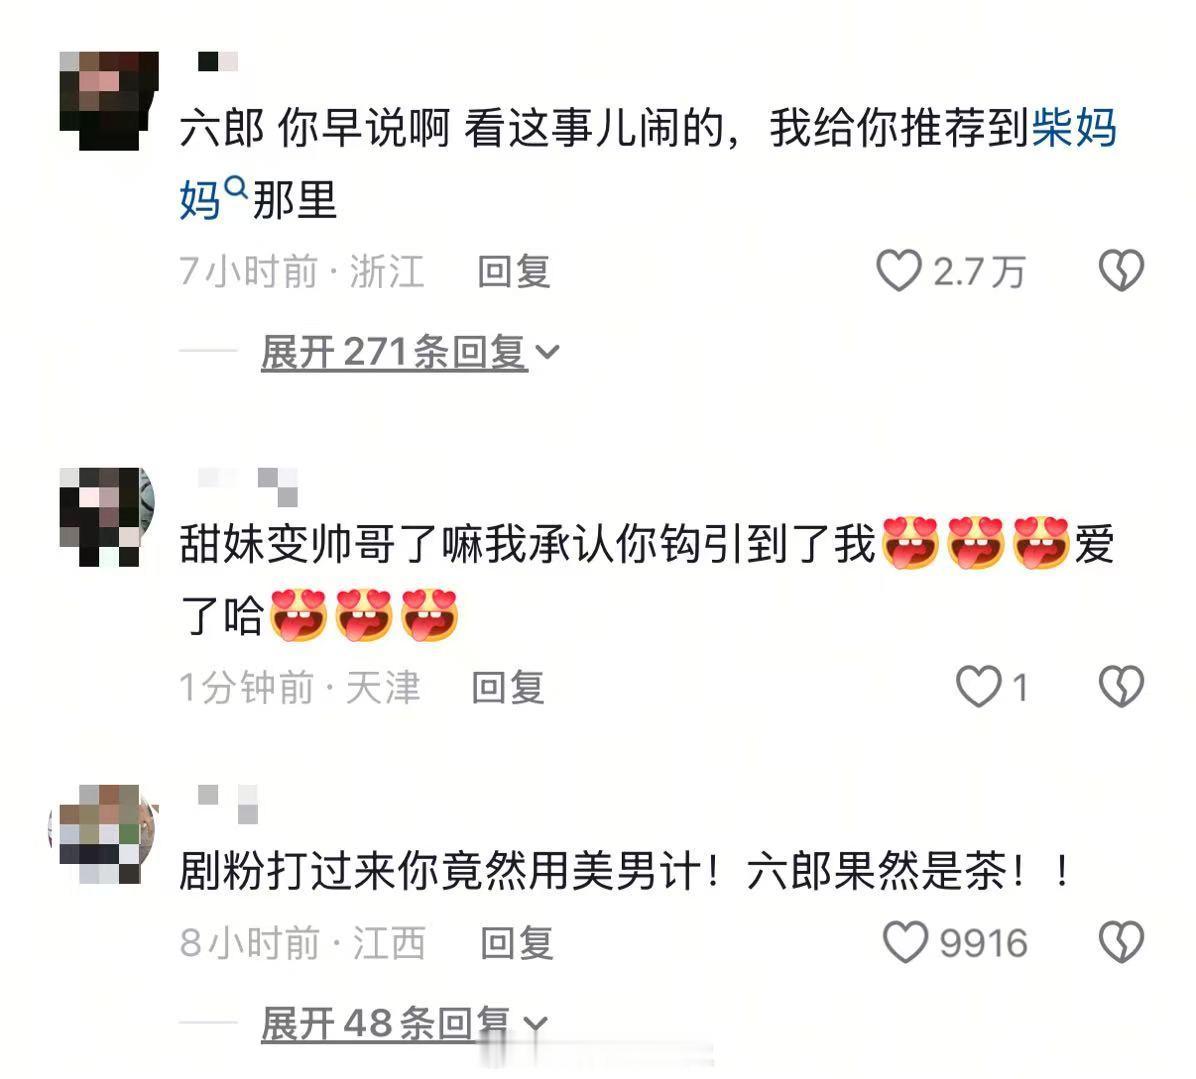1196x1079 pixels.
Task: Open first commenter's avatar profile
Action: click(x=109, y=101)
